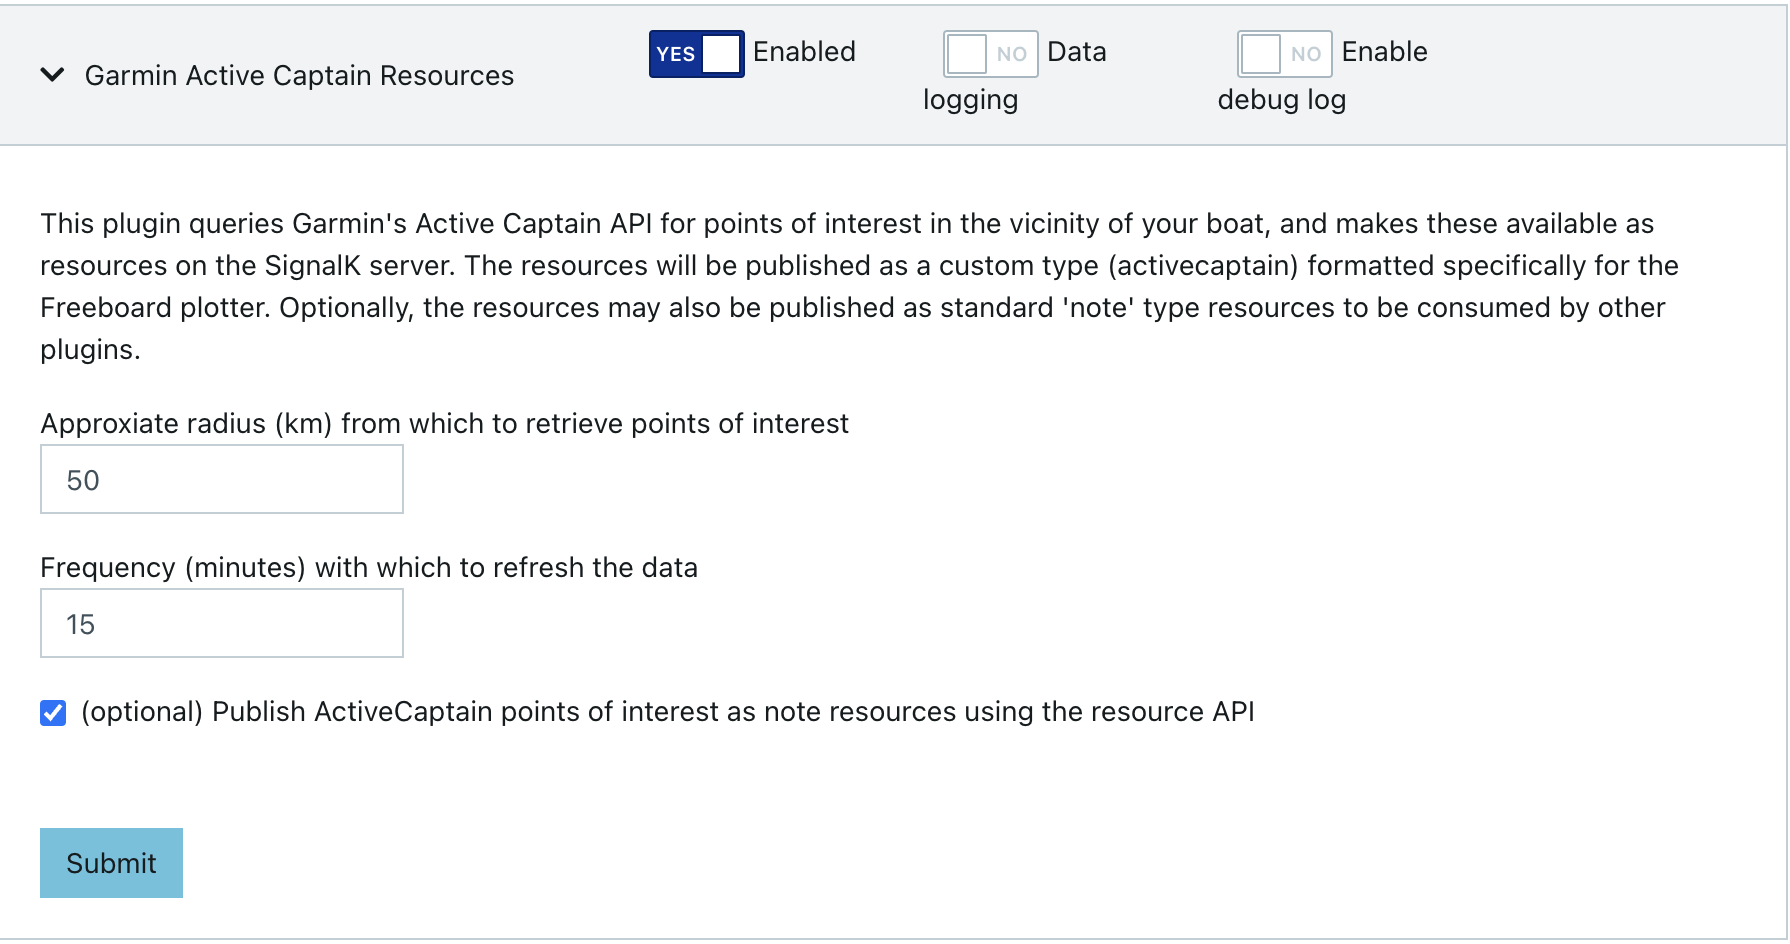Uncheck Publish ActiveCaptain points as note resources
1790x944 pixels.
[x=53, y=713]
